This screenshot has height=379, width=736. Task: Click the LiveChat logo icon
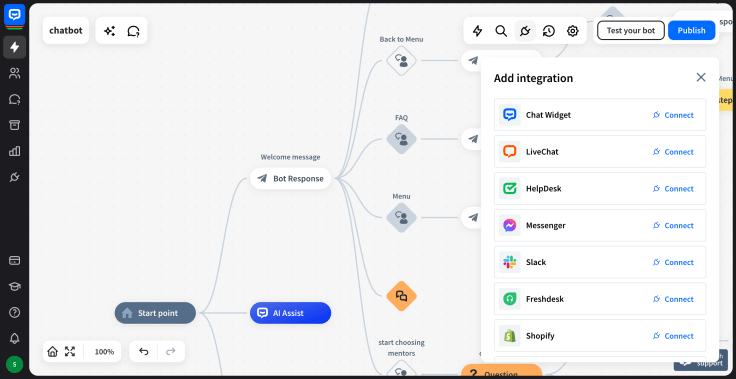[x=510, y=152]
